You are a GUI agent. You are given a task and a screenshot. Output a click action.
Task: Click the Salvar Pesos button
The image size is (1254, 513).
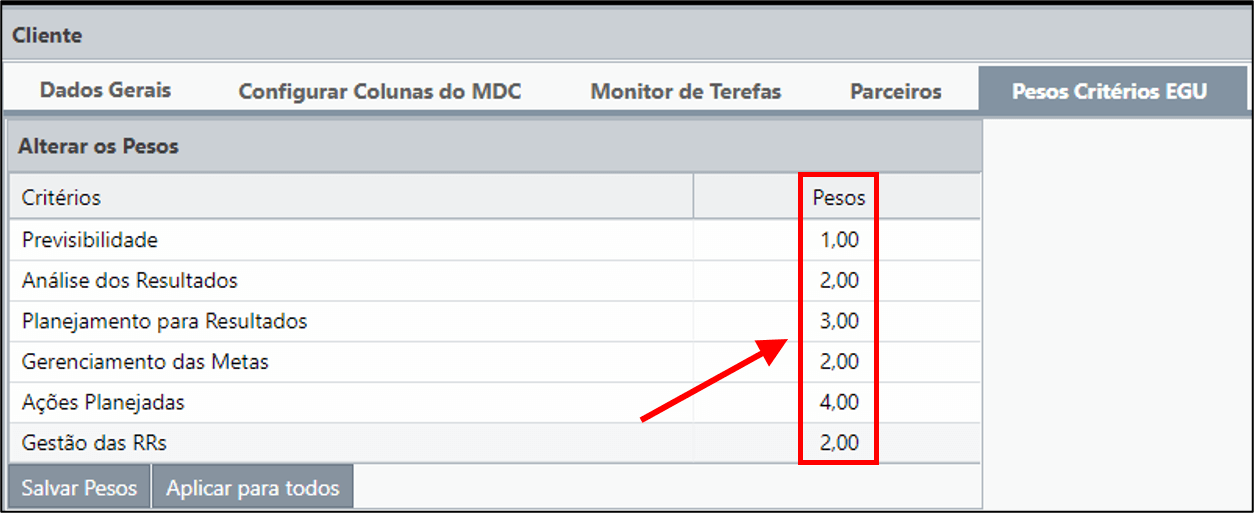pos(79,488)
